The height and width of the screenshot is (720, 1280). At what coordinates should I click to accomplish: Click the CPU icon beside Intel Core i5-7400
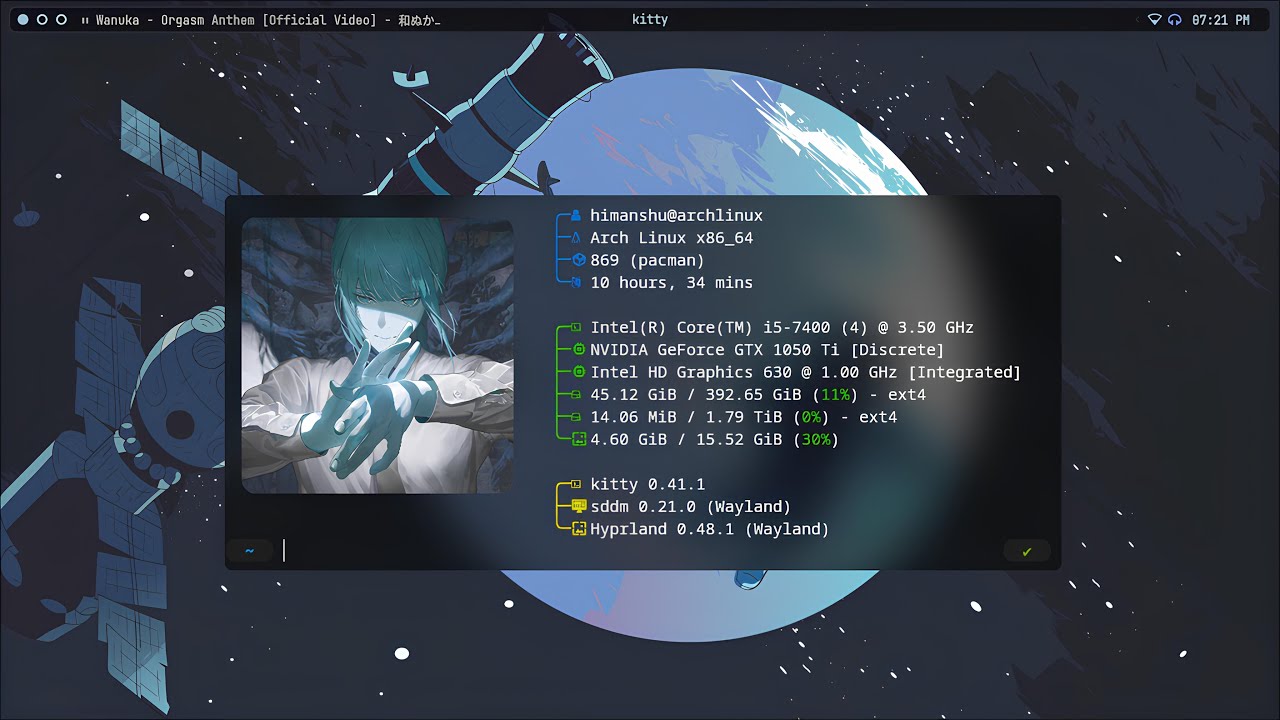coord(576,327)
